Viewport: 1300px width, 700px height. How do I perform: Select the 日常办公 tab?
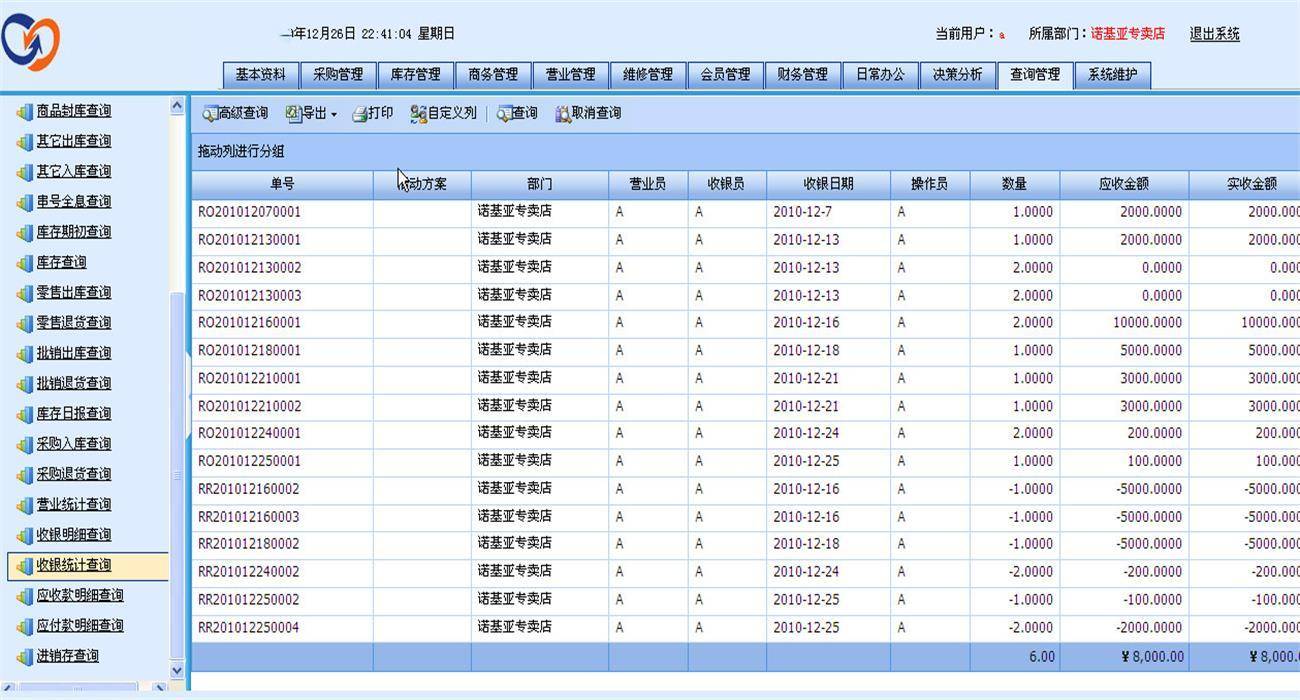(880, 75)
